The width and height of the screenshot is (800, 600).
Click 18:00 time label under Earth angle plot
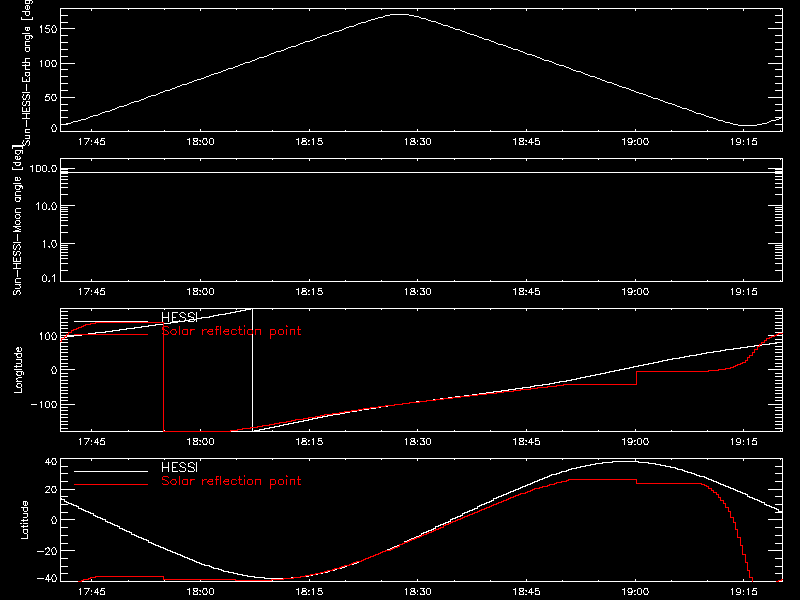pyautogui.click(x=201, y=141)
